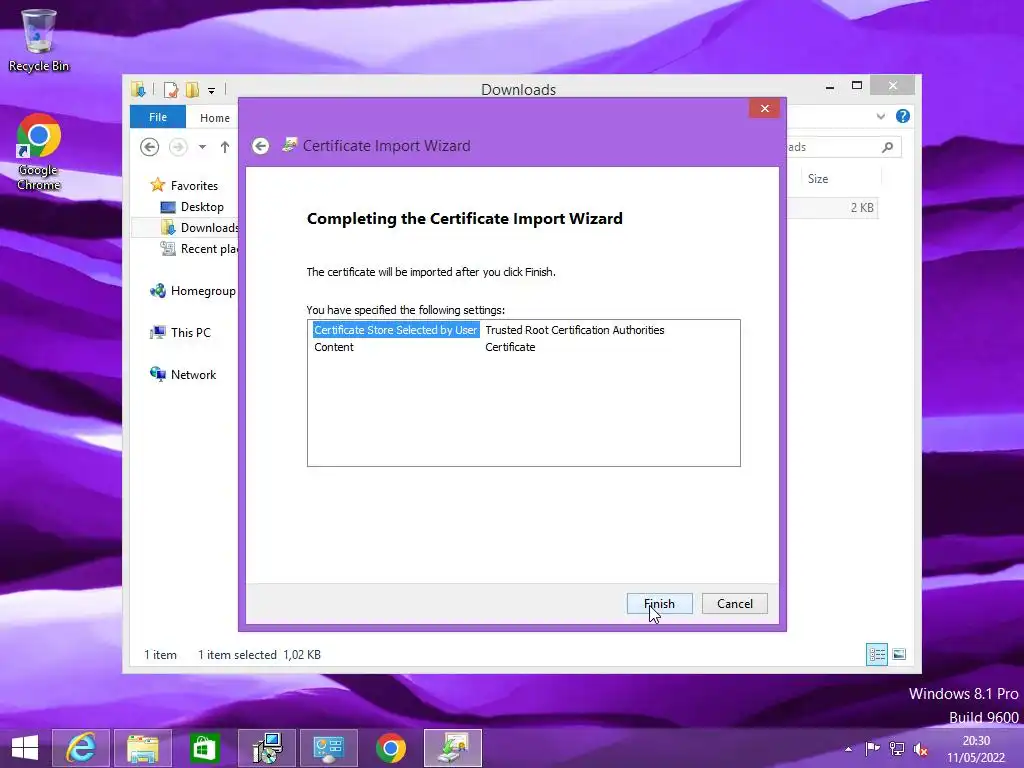
Task: Open the File tab in the Downloads window
Action: [x=157, y=117]
